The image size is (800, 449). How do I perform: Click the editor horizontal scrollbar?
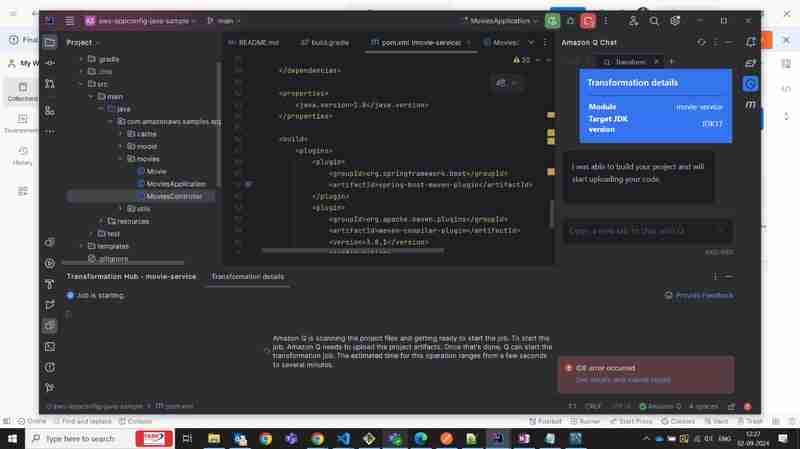353,251
